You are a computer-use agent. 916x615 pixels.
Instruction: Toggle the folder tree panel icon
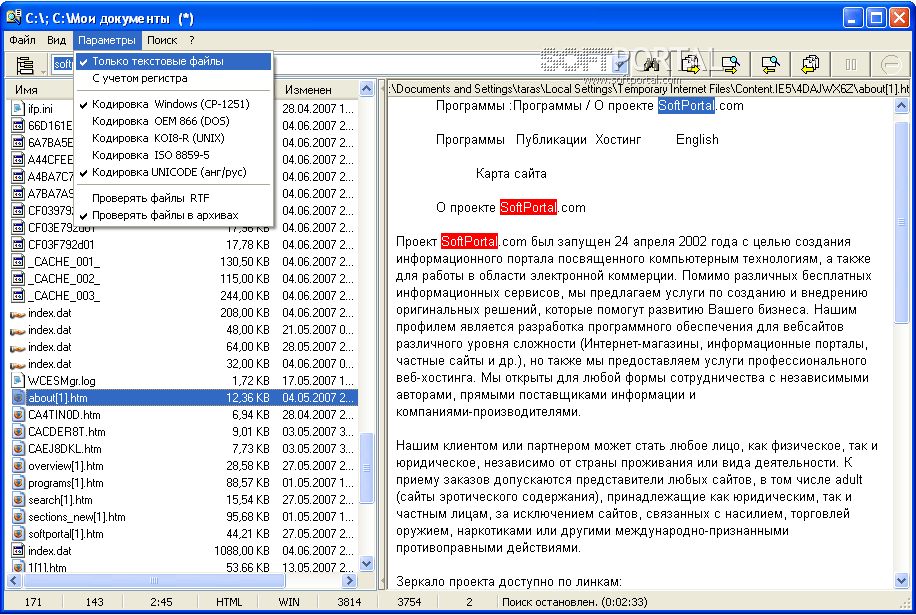(x=25, y=65)
